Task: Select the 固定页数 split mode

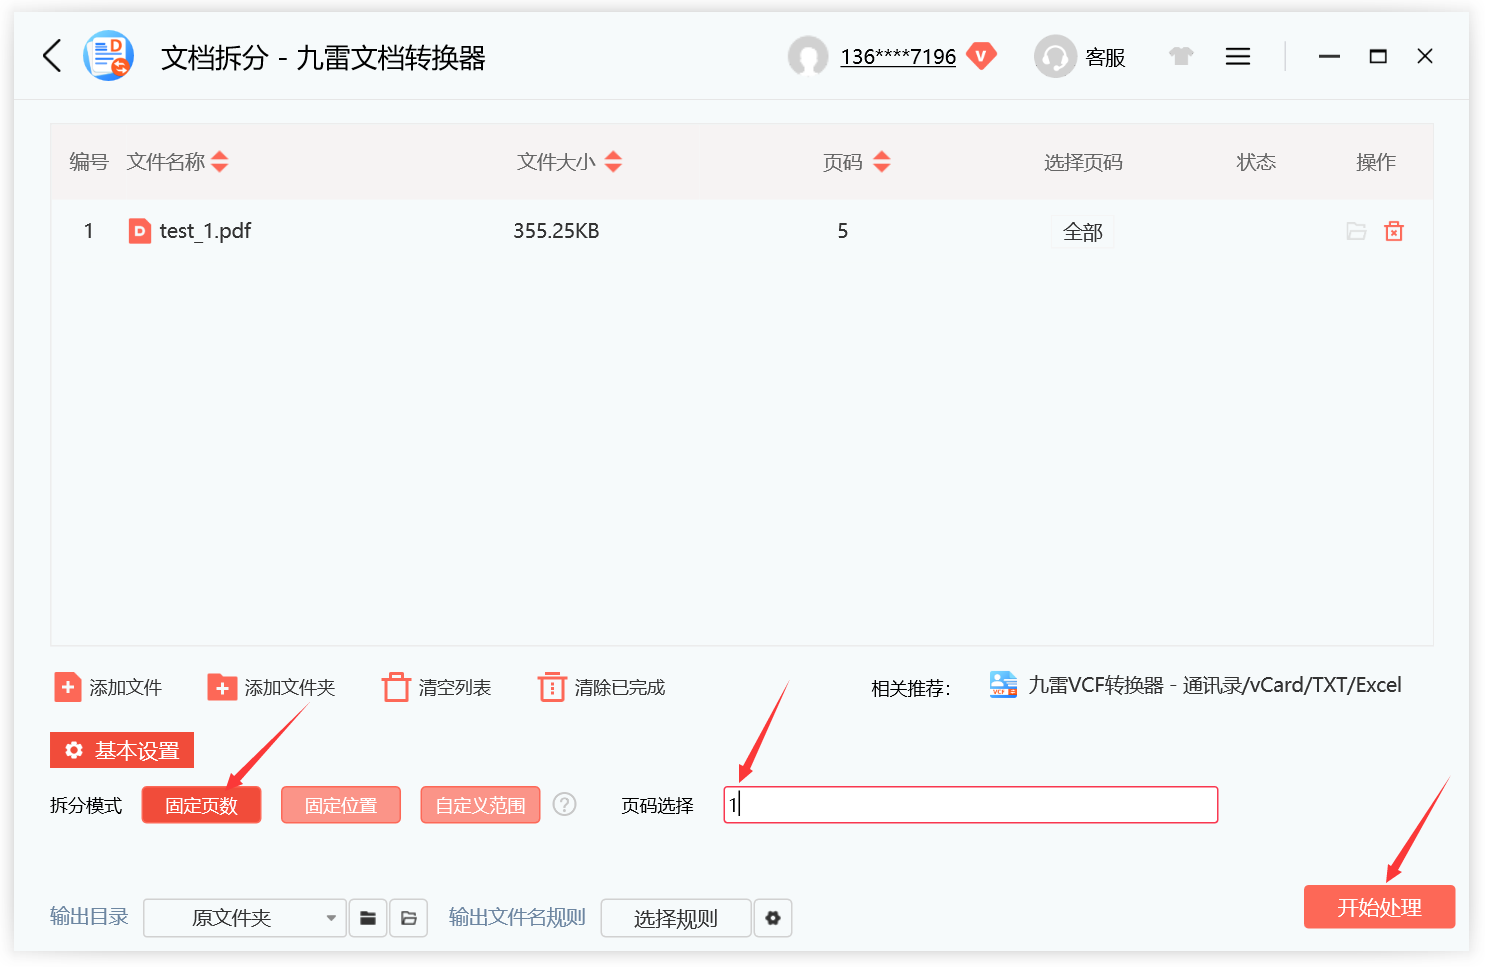Action: (201, 804)
